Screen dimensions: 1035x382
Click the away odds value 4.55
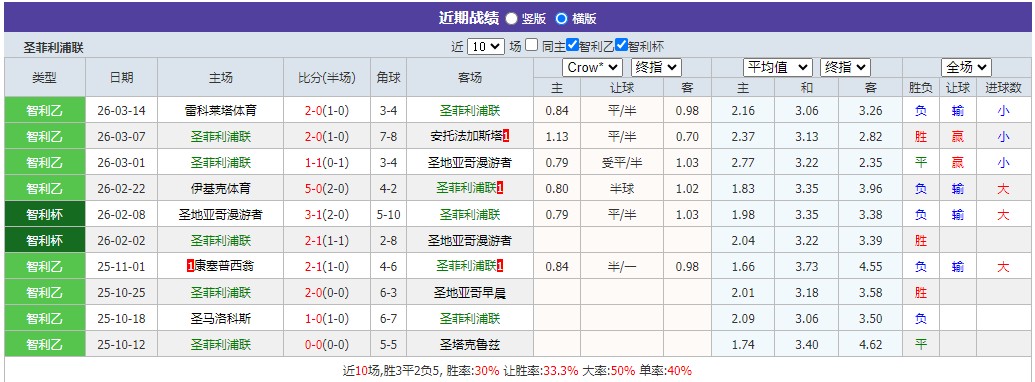coord(871,267)
